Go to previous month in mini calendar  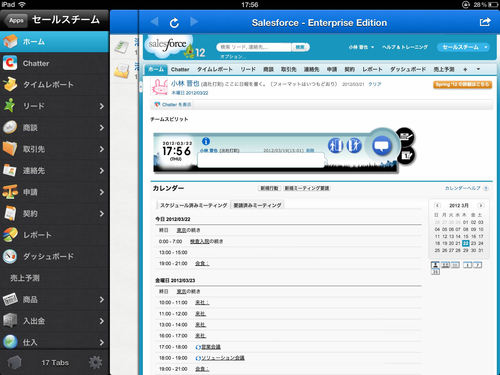[x=438, y=205]
